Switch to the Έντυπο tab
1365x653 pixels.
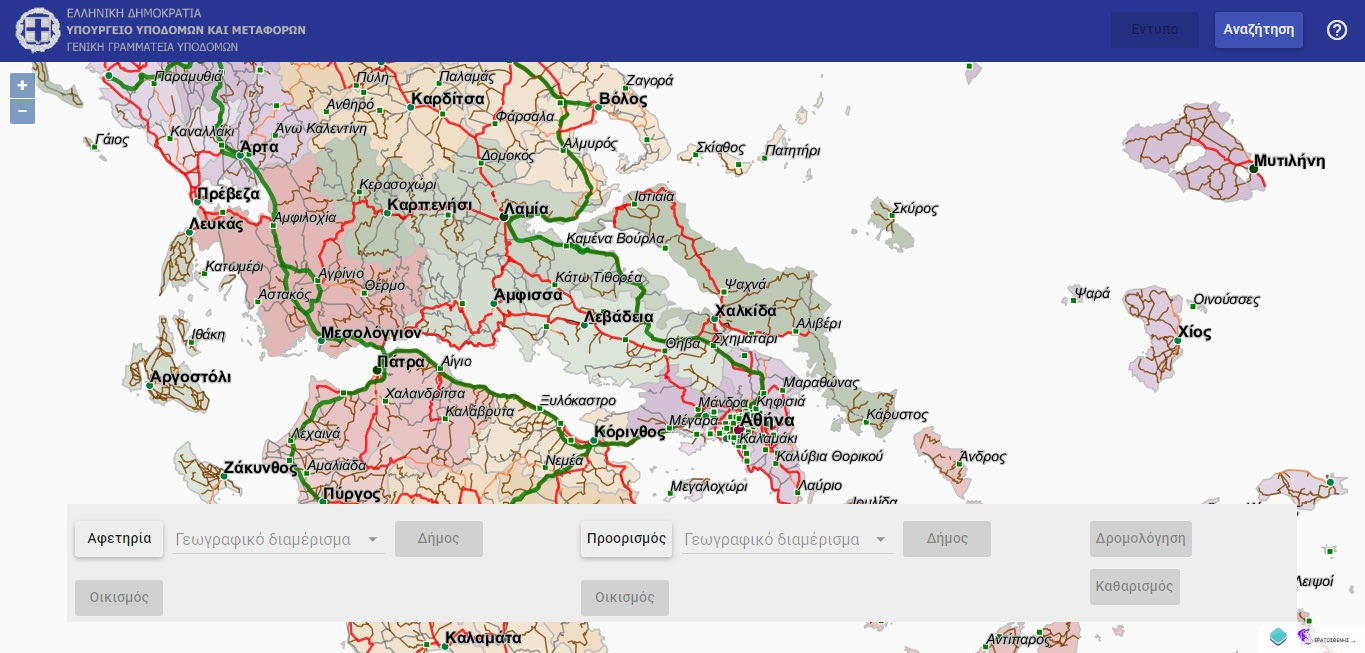pos(1154,30)
